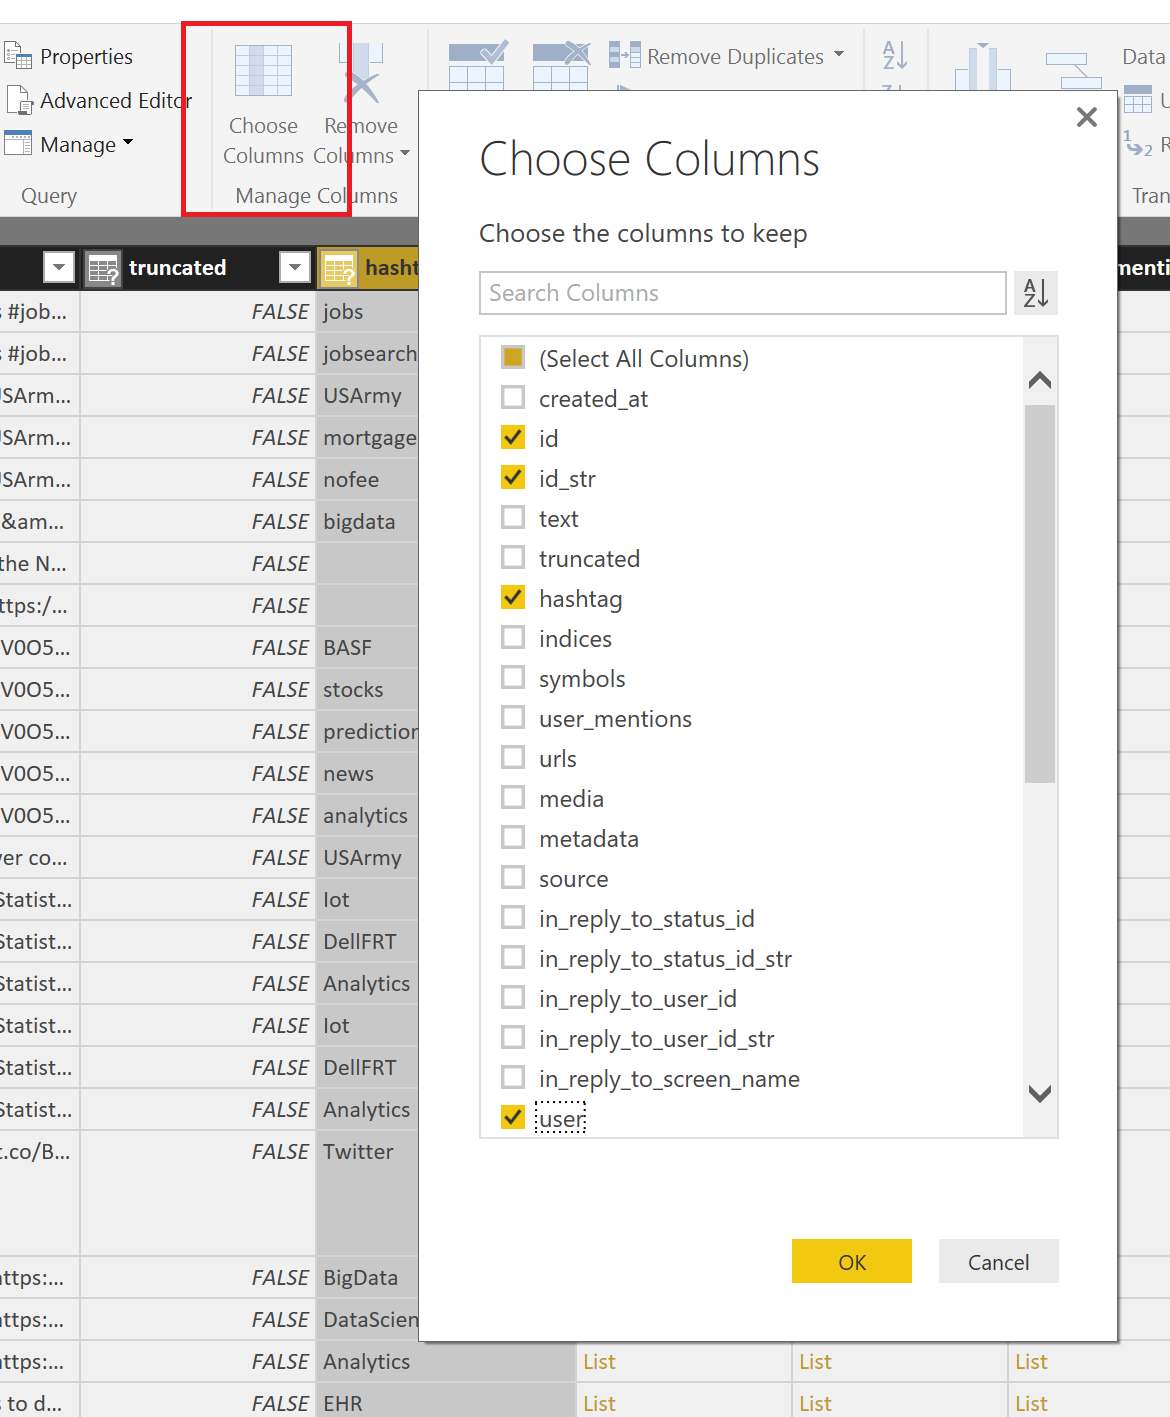Click the Remove Duplicates button
Viewport: 1170px width, 1417px height.
pyautogui.click(x=719, y=57)
